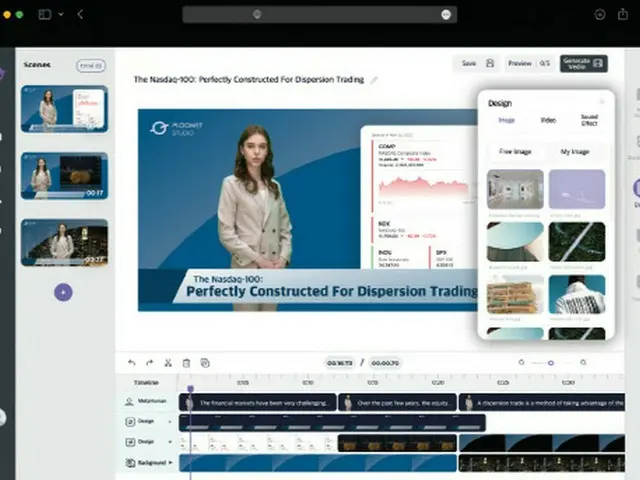
Task: Click the project title text
Action: click(249, 80)
